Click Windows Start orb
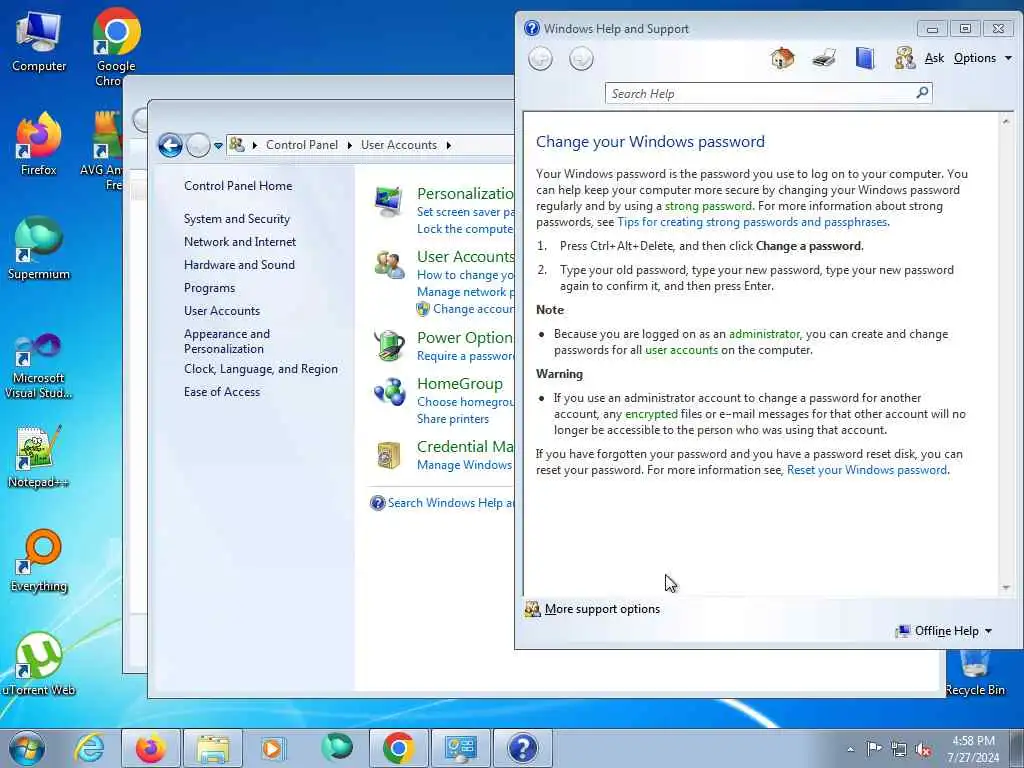1024x768 pixels. [27, 748]
